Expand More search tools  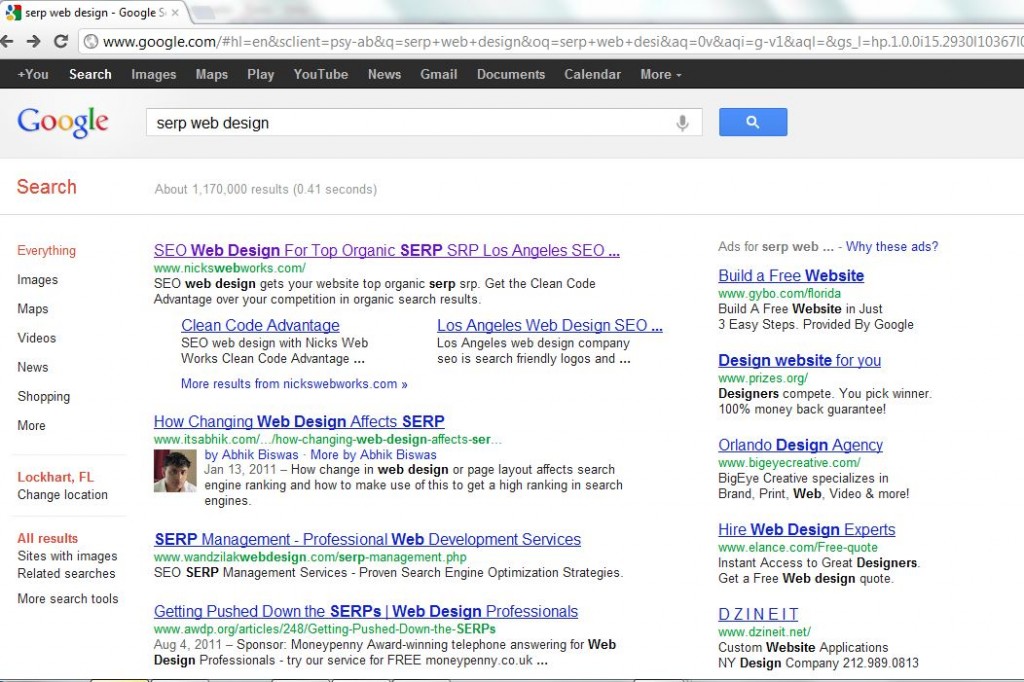tap(68, 599)
